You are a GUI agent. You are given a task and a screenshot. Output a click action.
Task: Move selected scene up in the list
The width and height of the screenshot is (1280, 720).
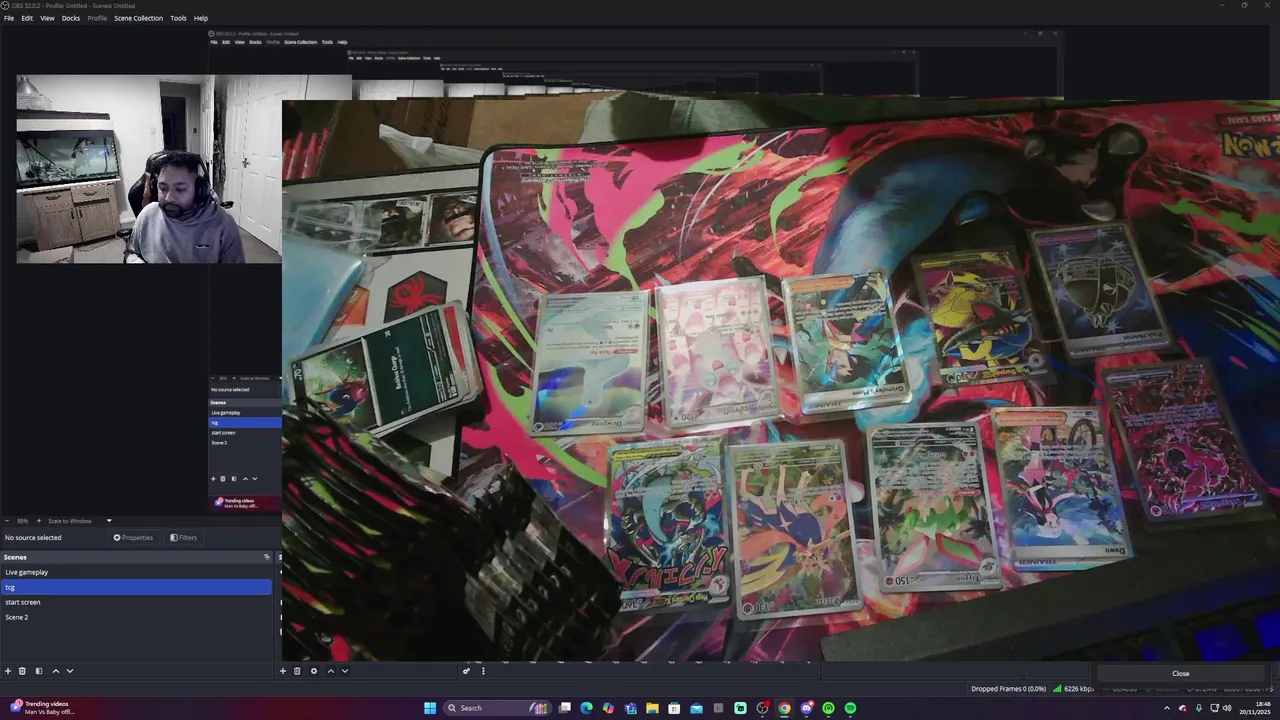pos(56,671)
